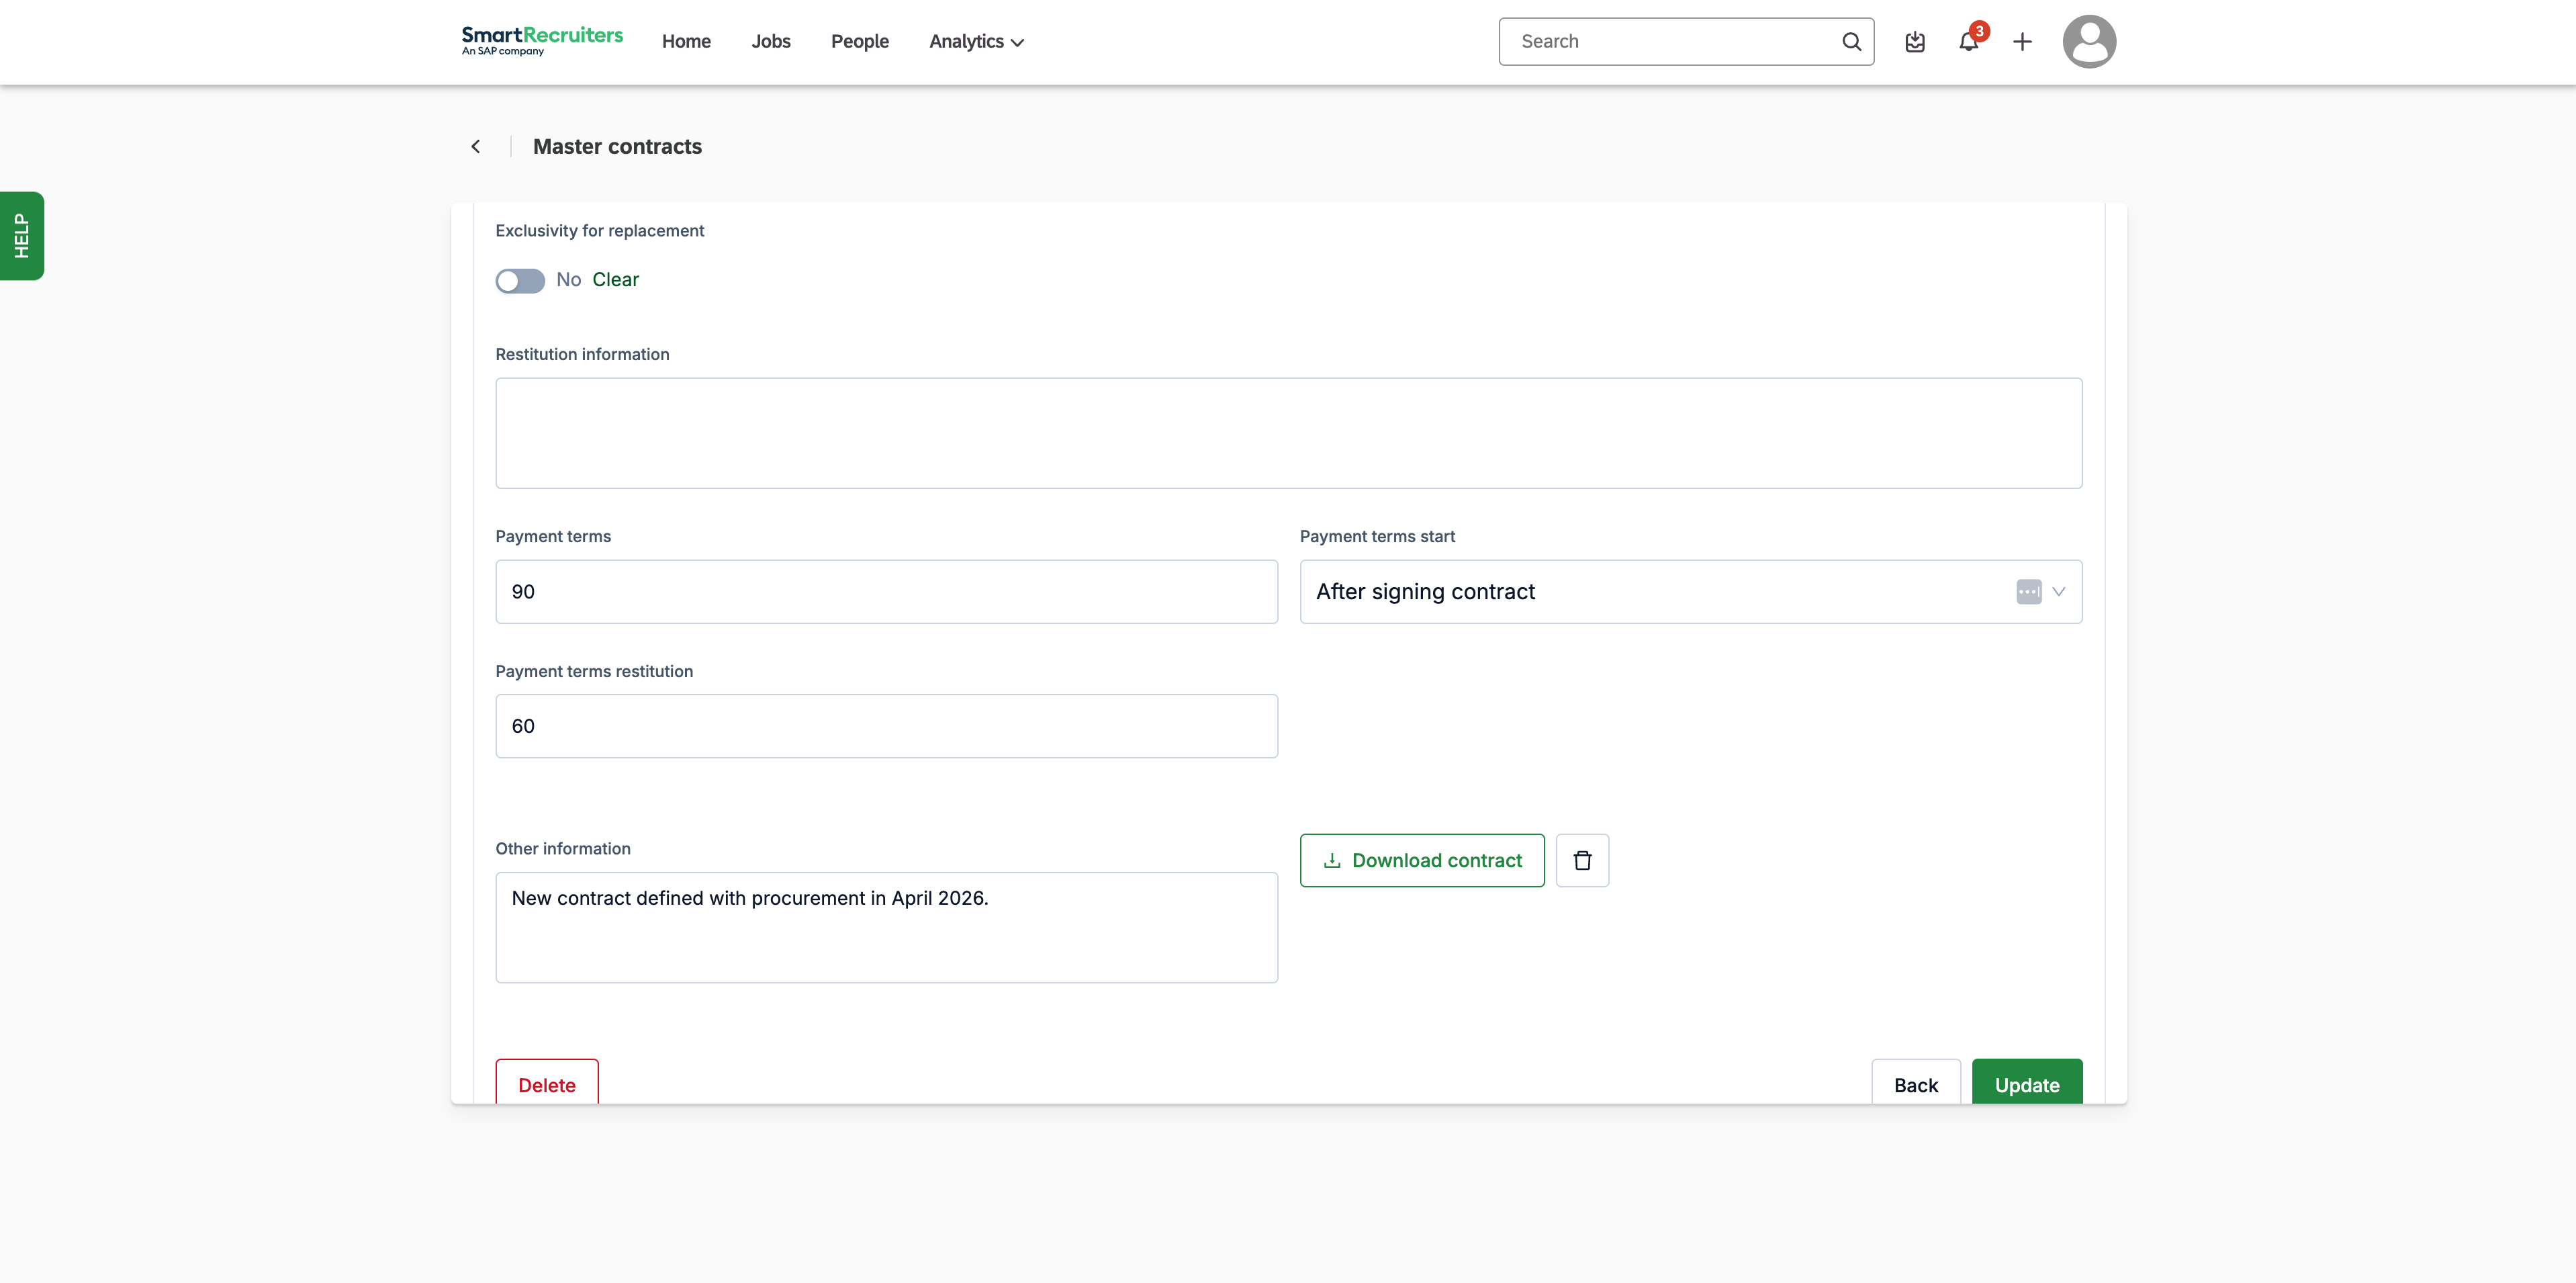Click the Payment terms field showing 90
The height and width of the screenshot is (1283, 2576).
tap(887, 592)
